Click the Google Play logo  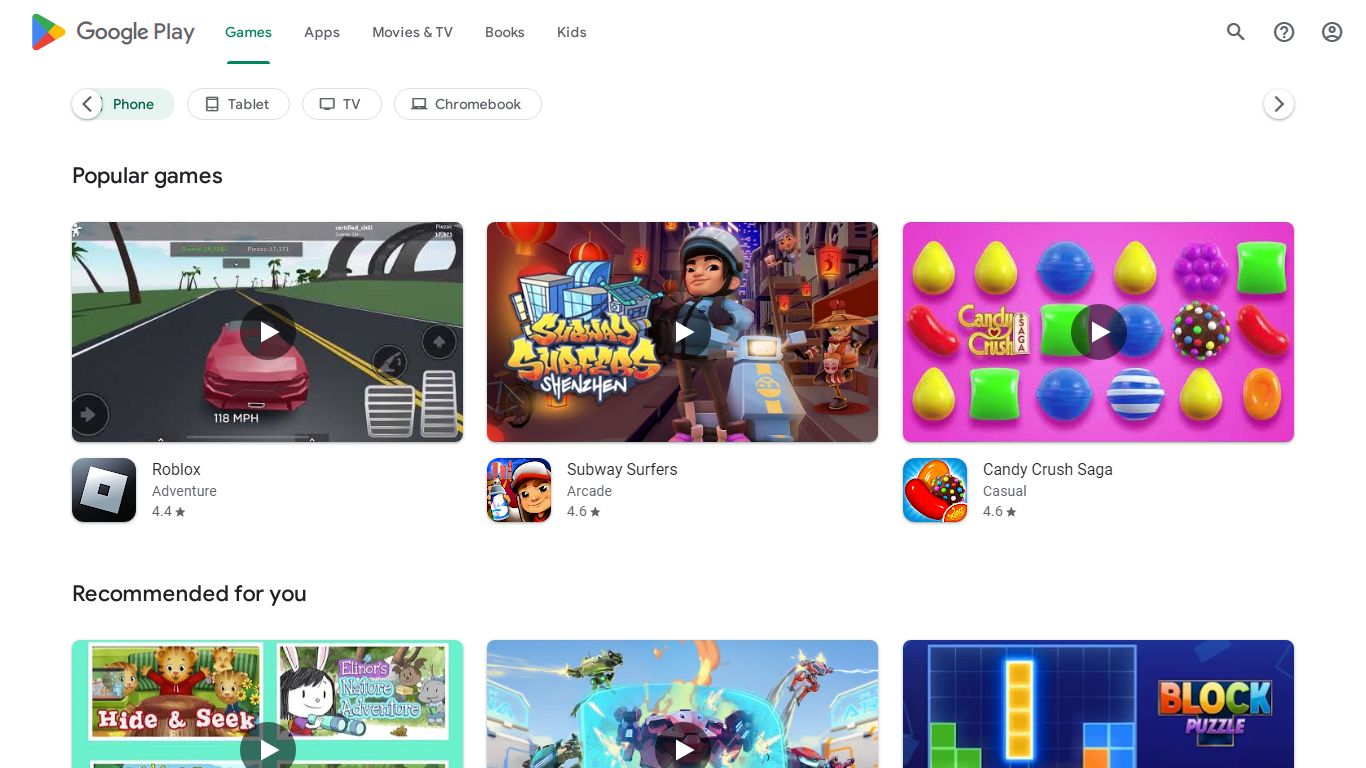tap(113, 32)
